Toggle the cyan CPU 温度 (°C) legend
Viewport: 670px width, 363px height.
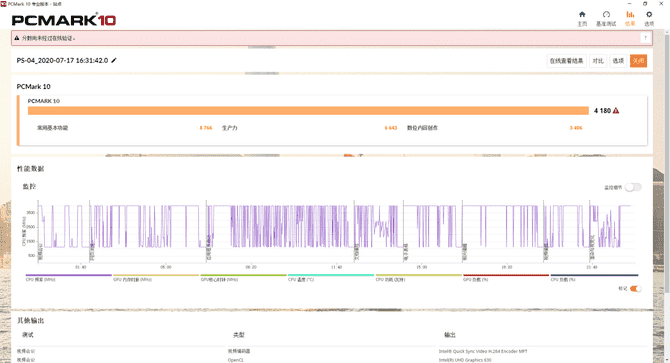pyautogui.click(x=331, y=278)
